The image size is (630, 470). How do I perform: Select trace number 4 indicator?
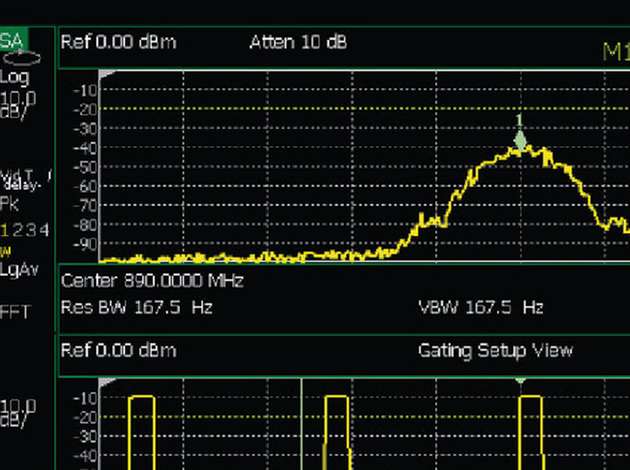click(x=45, y=230)
